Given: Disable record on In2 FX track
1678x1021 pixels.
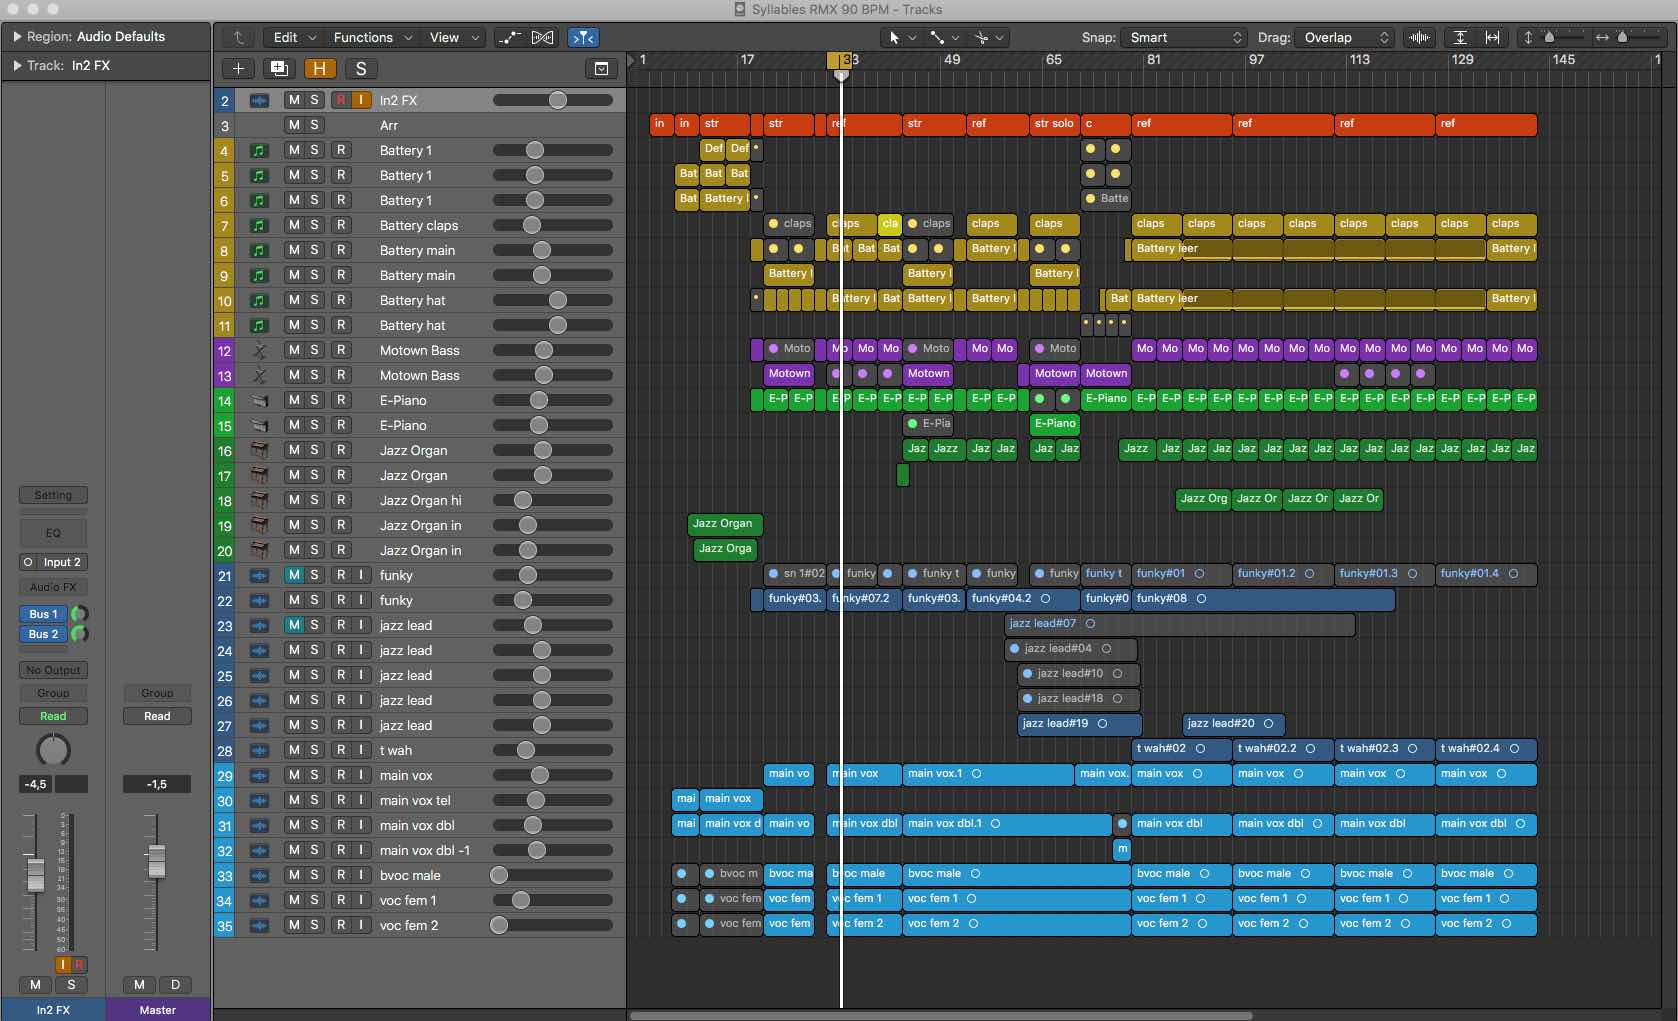Looking at the screenshot, I should [341, 100].
